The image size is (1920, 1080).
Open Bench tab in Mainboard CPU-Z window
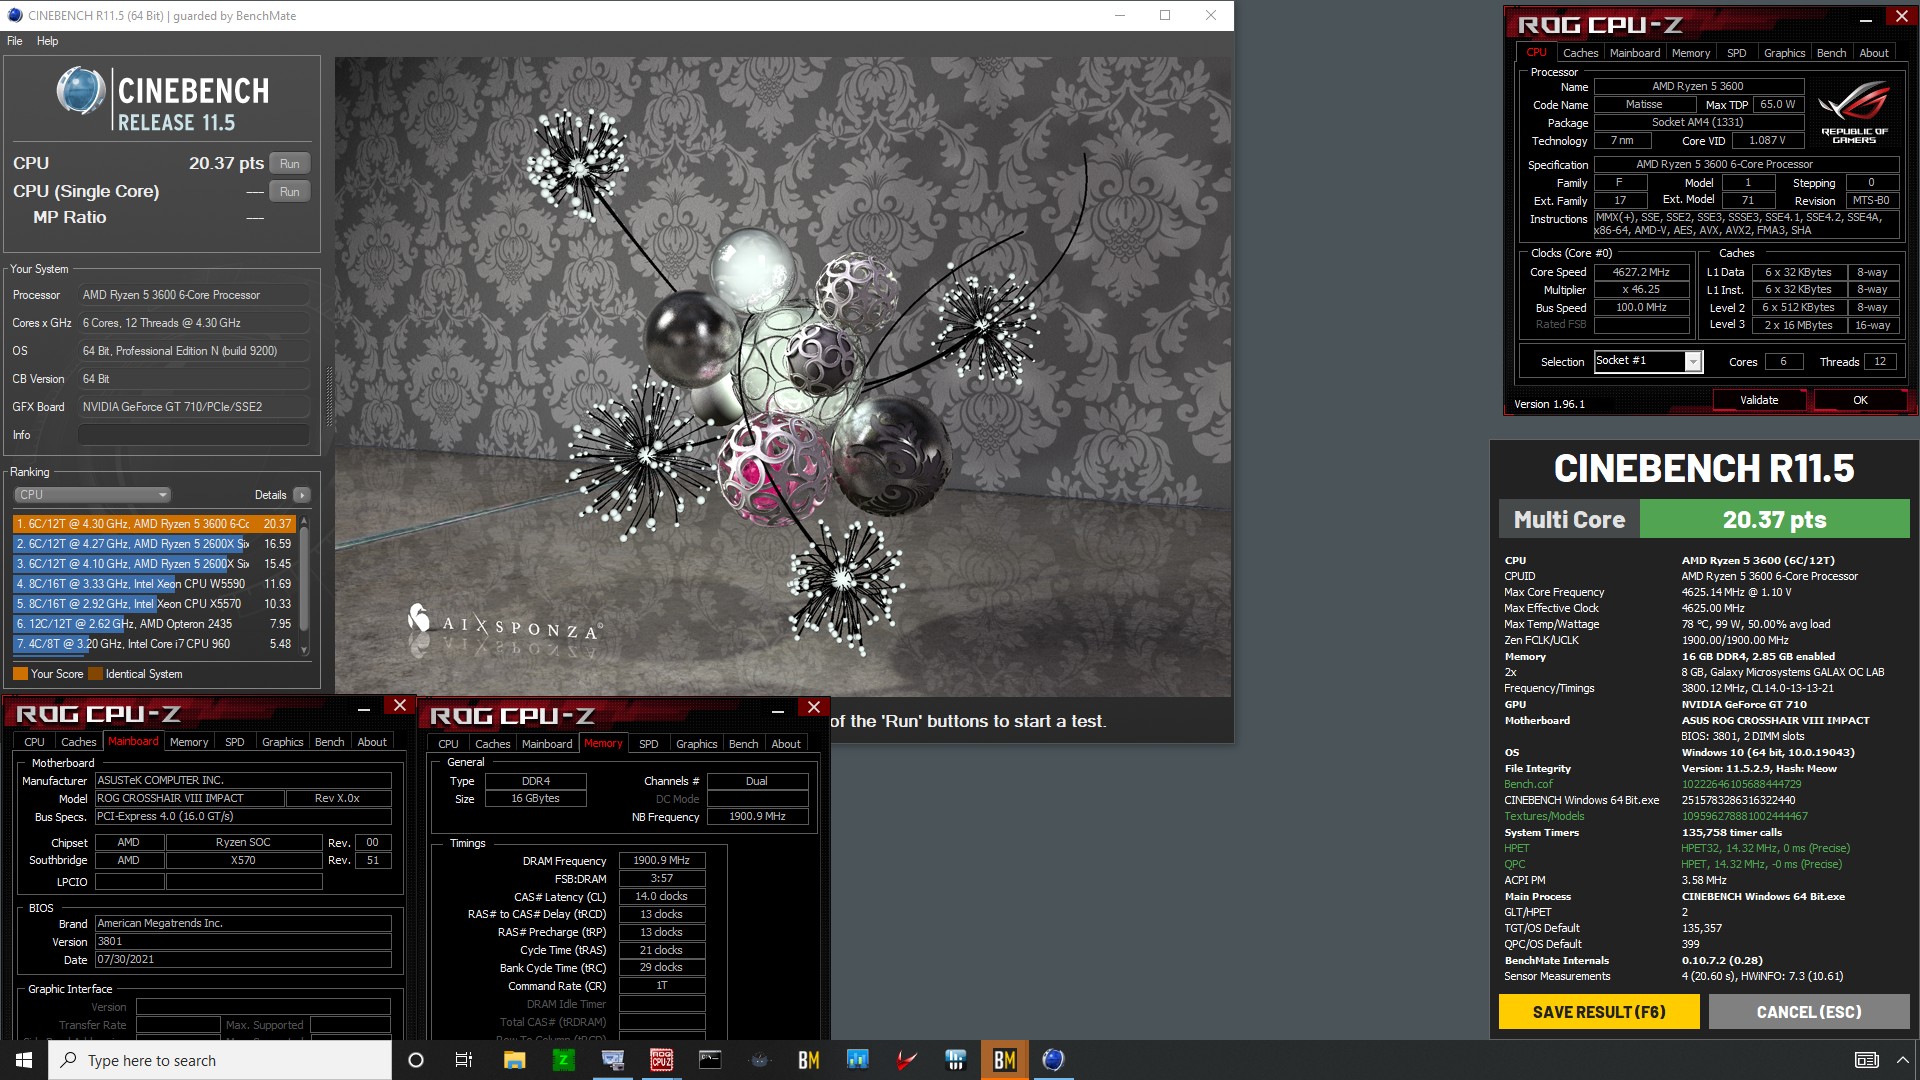[x=329, y=742]
